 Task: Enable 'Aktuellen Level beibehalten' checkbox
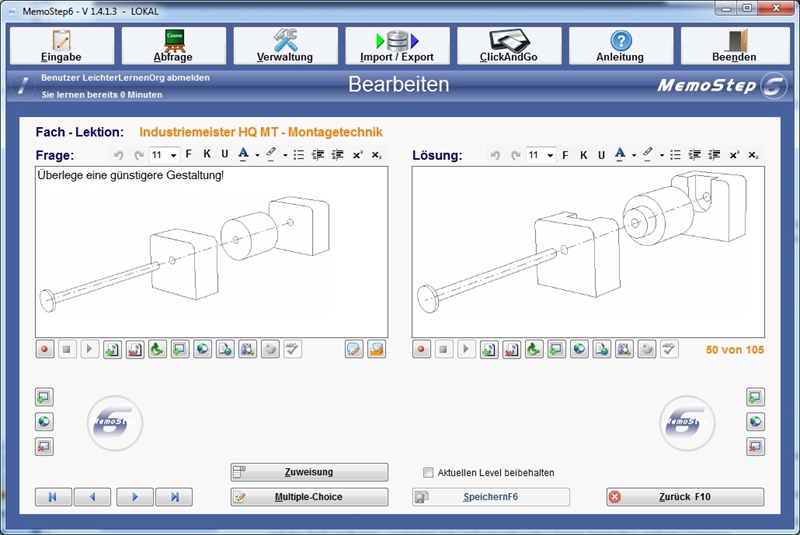point(429,473)
